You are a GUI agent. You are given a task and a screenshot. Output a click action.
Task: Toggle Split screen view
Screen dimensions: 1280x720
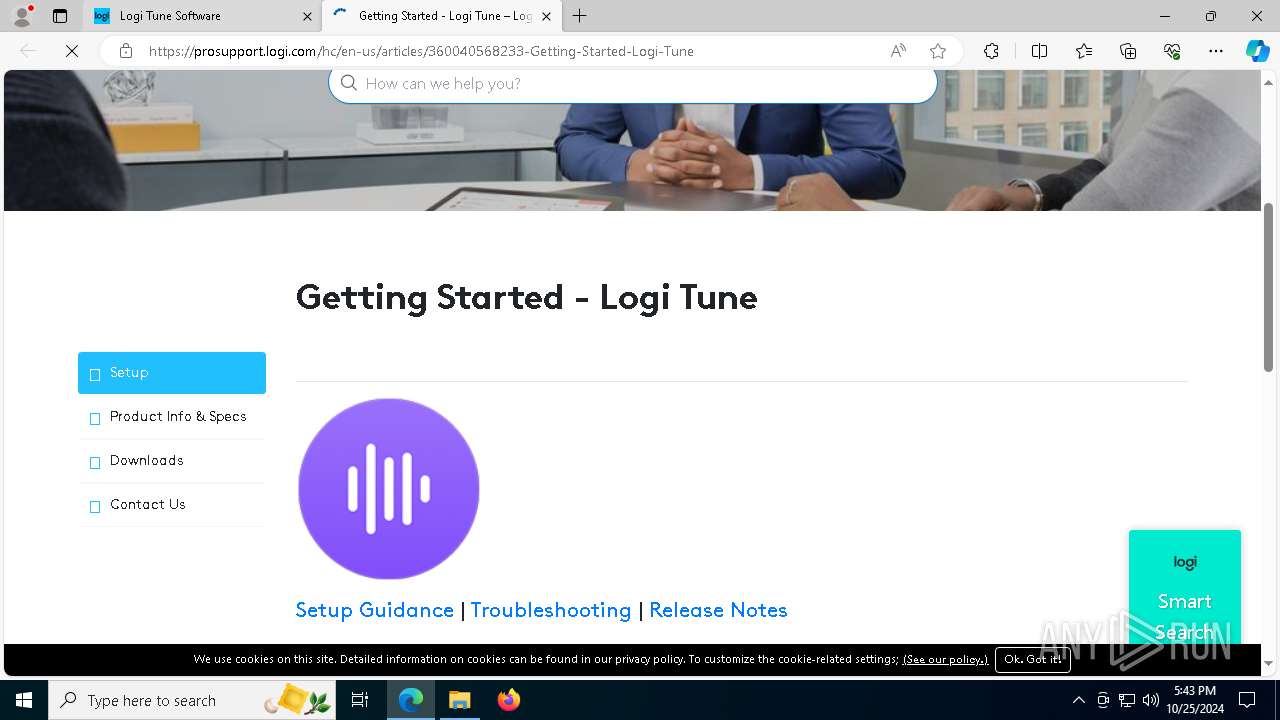coord(1039,51)
